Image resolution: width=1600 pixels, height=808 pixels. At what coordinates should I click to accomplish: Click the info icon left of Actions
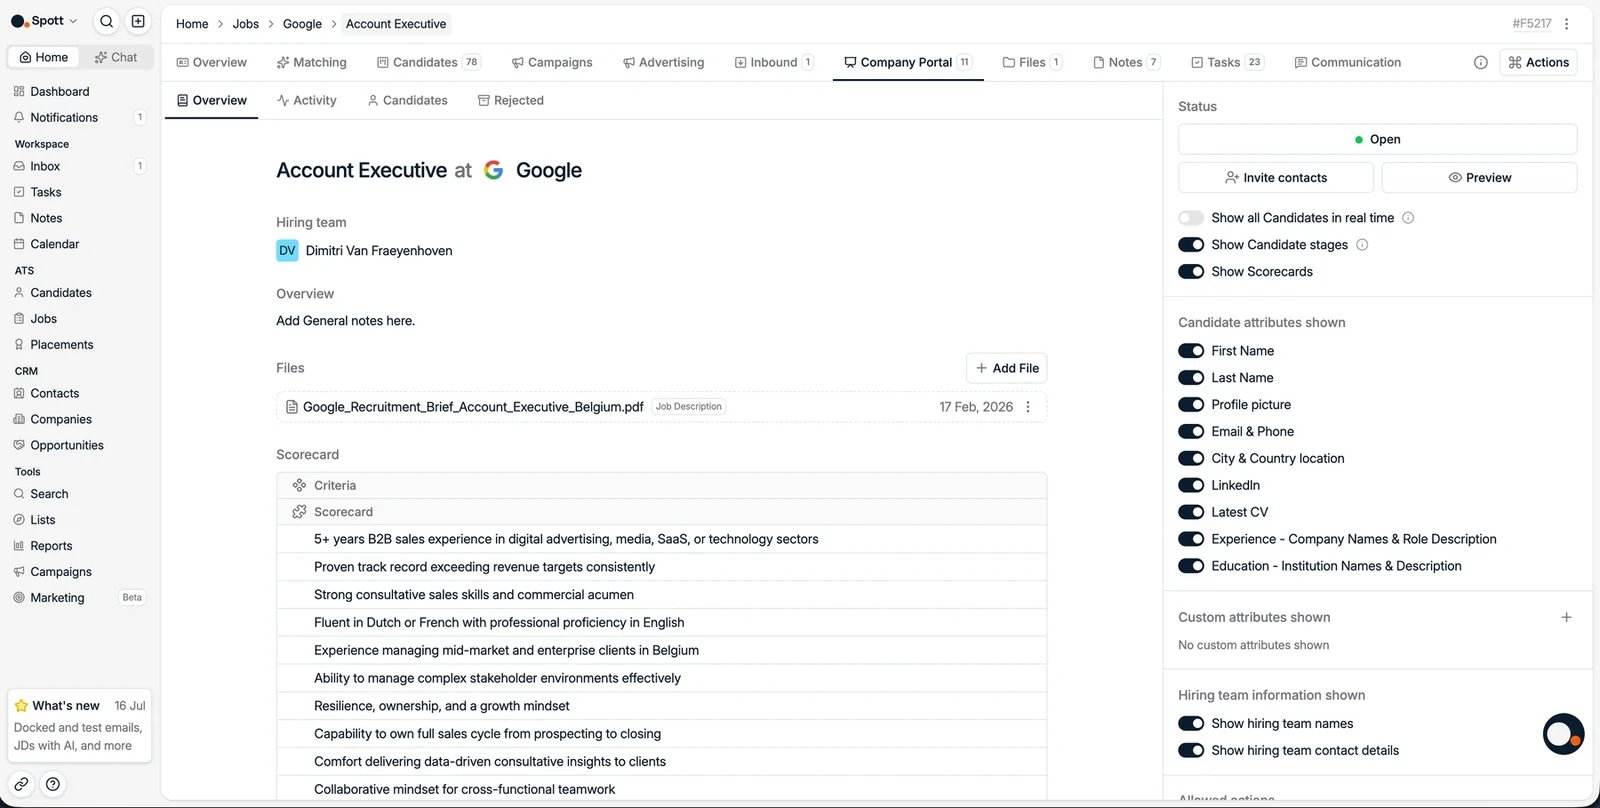coord(1480,62)
